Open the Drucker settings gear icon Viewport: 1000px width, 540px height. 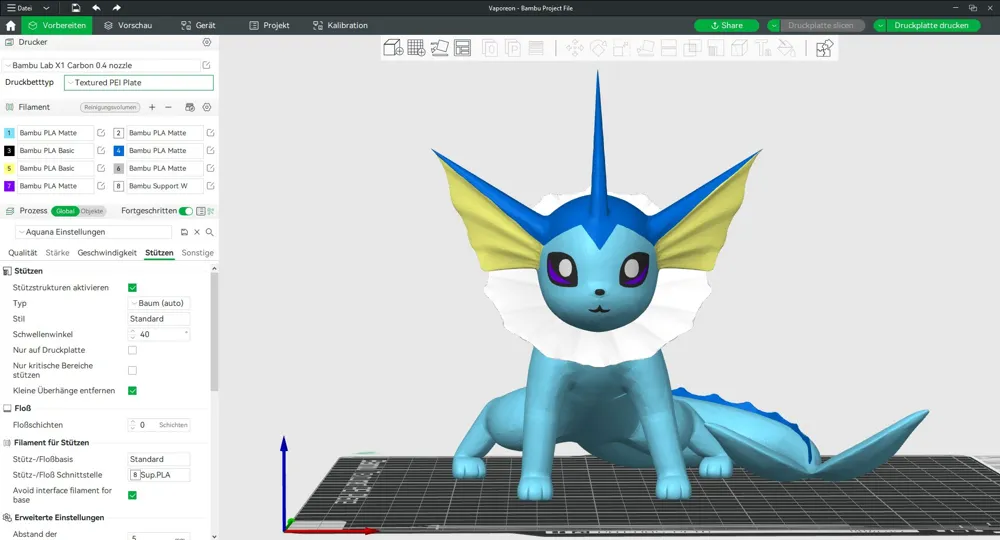(207, 42)
